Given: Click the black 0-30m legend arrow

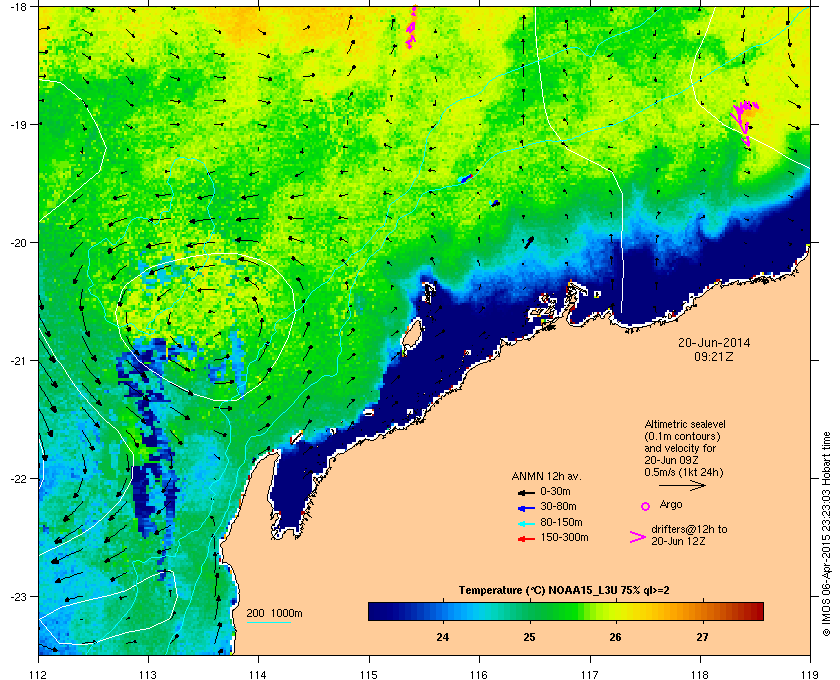Looking at the screenshot, I should tap(526, 492).
